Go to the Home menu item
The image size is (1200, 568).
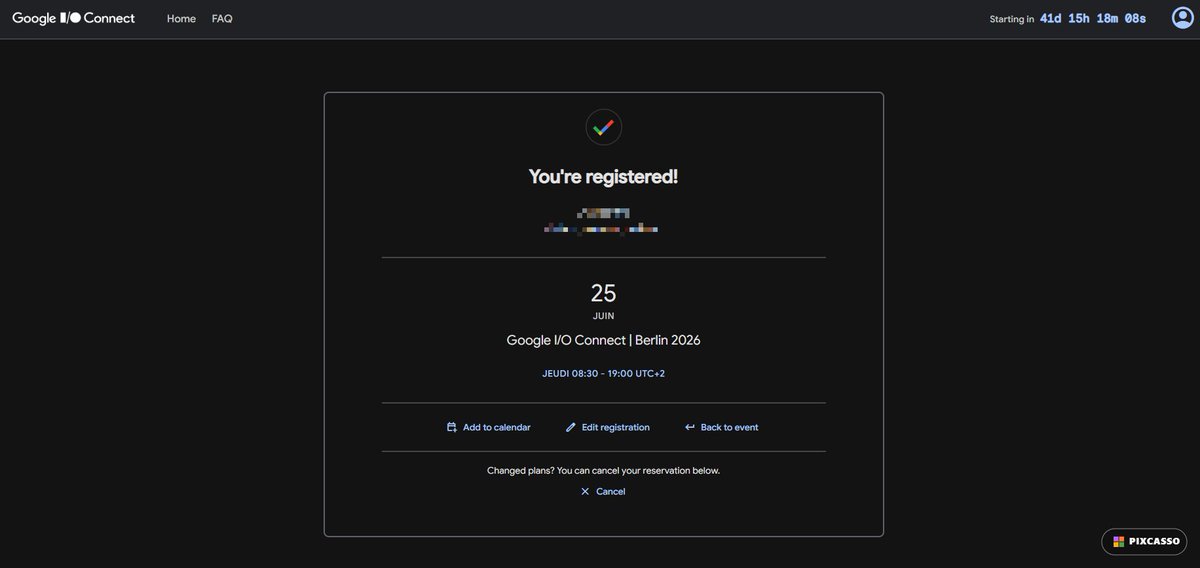coord(181,18)
